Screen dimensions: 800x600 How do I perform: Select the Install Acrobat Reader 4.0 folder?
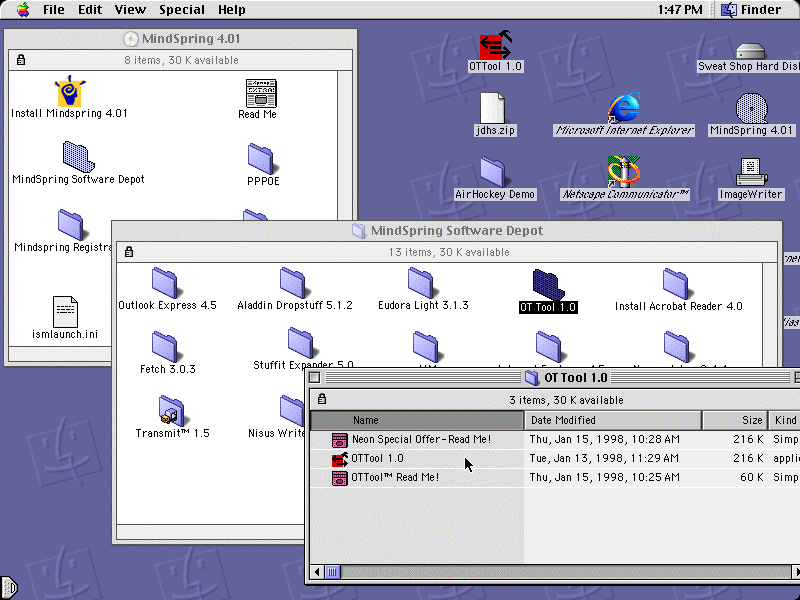(676, 283)
